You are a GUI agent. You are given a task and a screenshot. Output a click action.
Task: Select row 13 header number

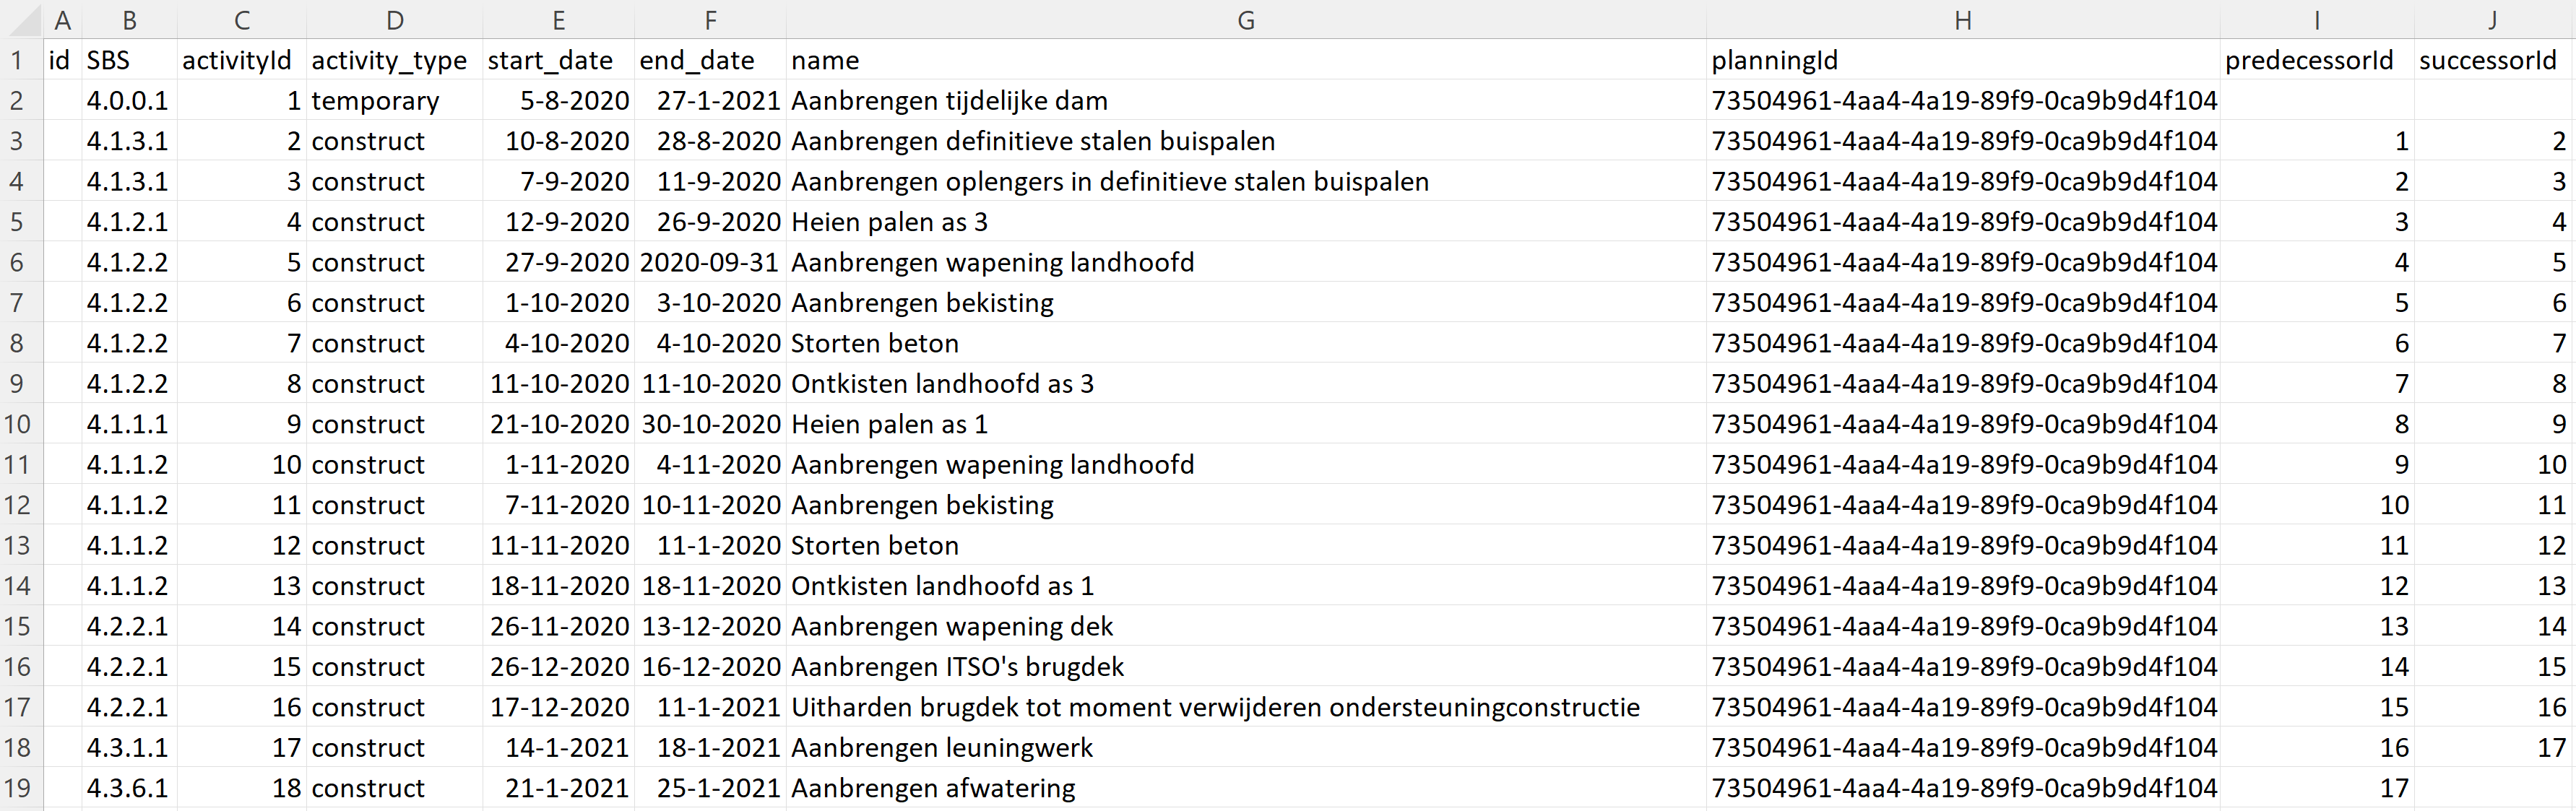pyautogui.click(x=17, y=545)
